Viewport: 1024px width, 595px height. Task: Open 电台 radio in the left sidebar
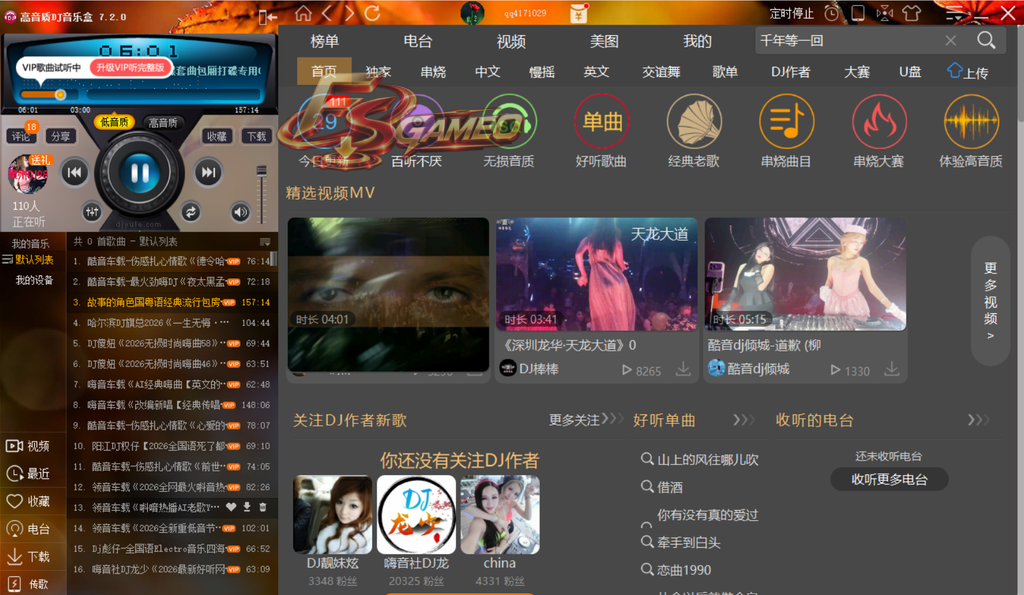point(27,529)
